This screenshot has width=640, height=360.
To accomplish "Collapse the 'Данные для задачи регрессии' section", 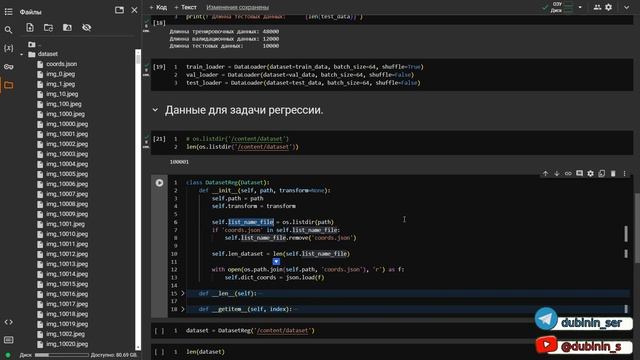I will tap(155, 110).
